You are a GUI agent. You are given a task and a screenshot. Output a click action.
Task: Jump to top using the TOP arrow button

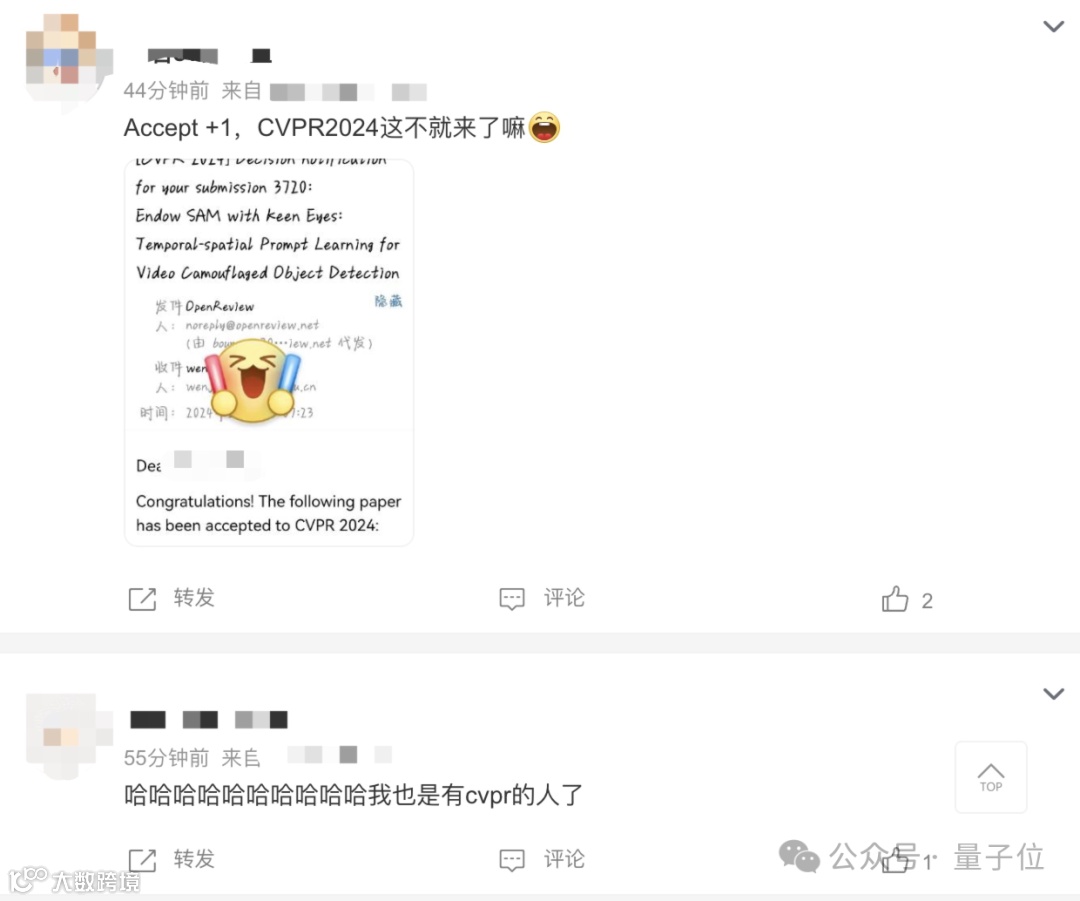[990, 777]
